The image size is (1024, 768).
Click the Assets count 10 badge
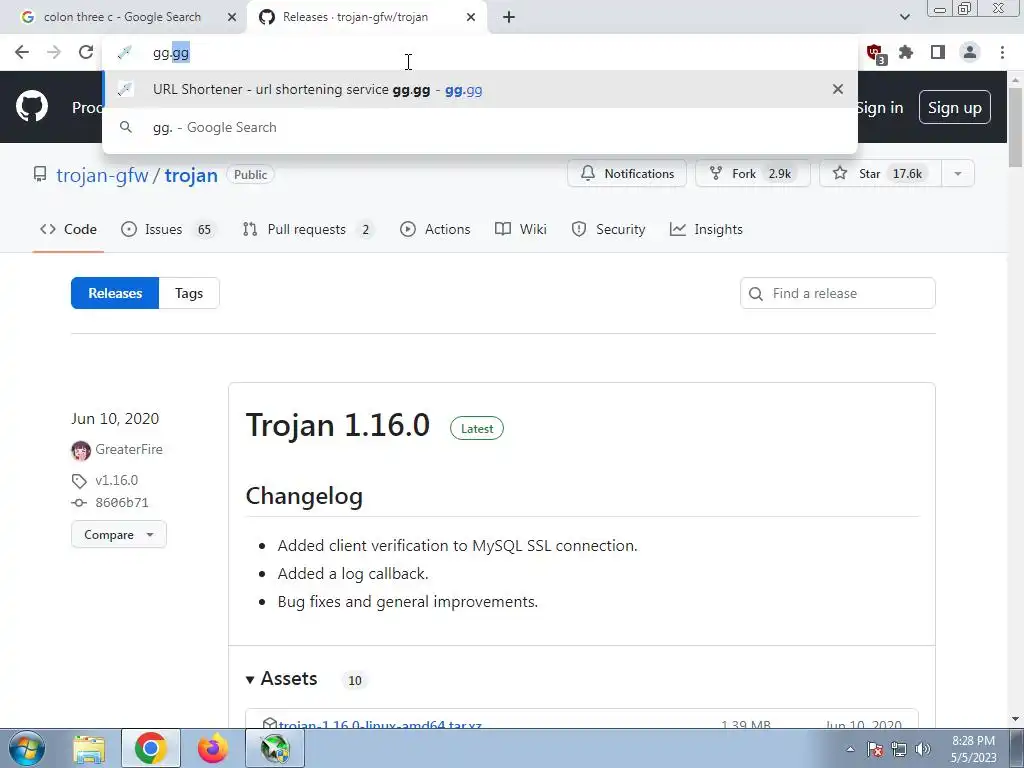pyautogui.click(x=355, y=680)
